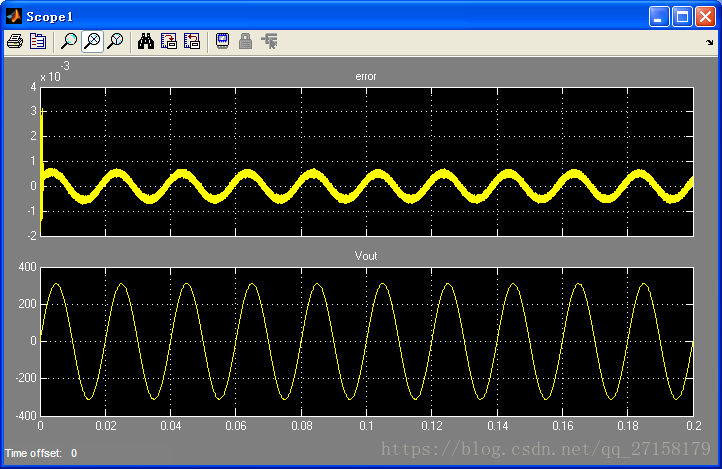Screen dimensions: 722x469
Task: Click the Scope1 title bar text
Action: coord(49,17)
